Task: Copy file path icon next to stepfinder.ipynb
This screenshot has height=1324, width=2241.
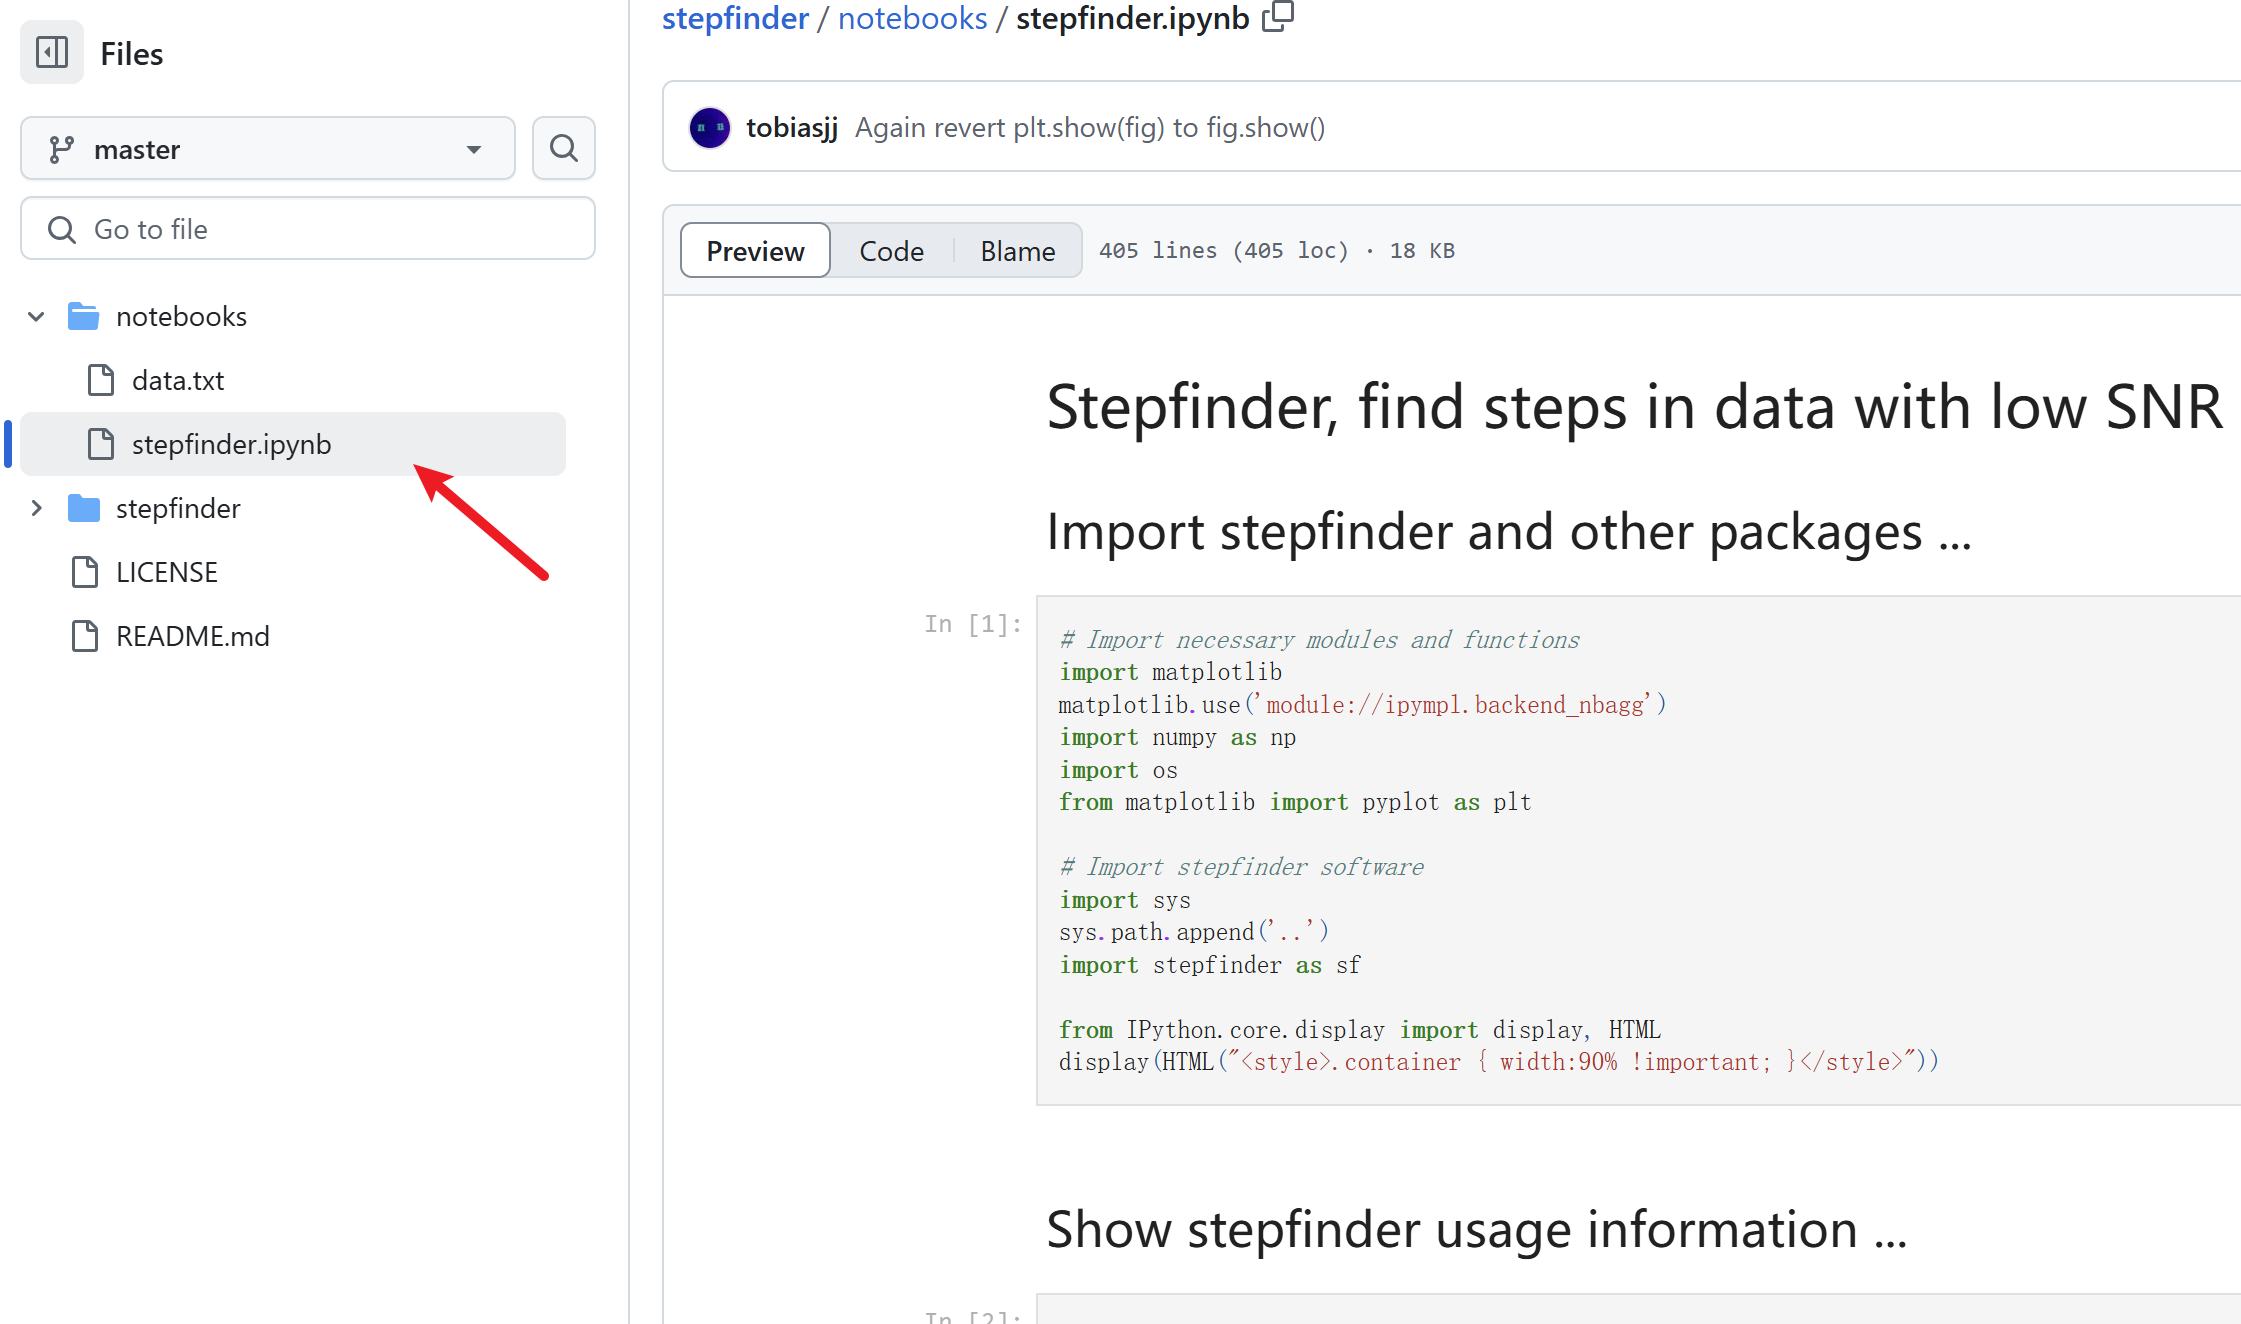Action: click(1278, 17)
